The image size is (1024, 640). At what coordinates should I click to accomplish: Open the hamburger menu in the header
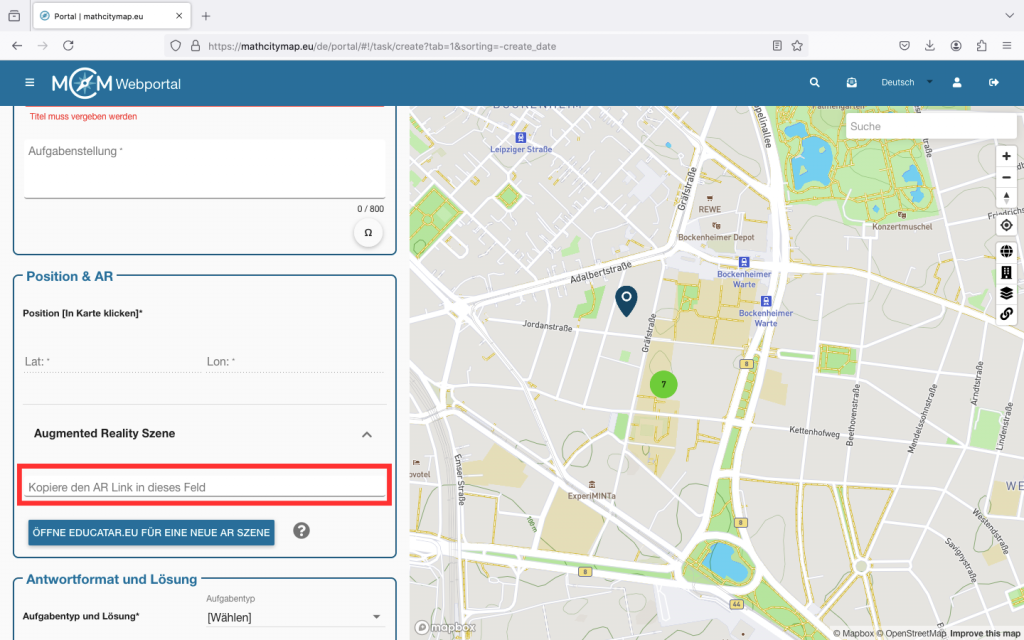tap(29, 83)
